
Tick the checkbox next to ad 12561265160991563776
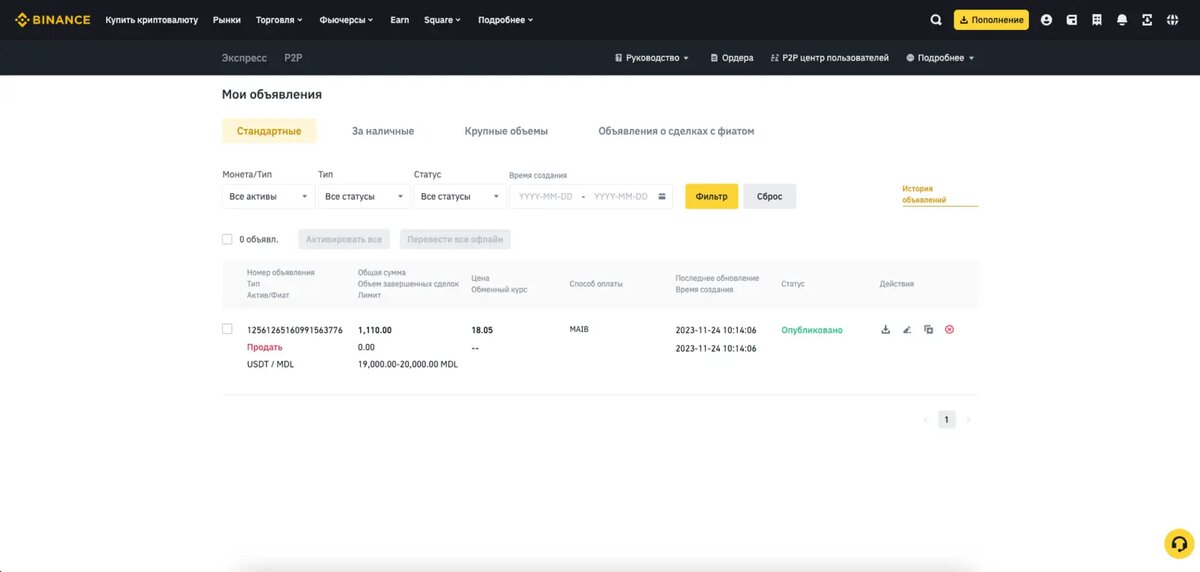227,329
